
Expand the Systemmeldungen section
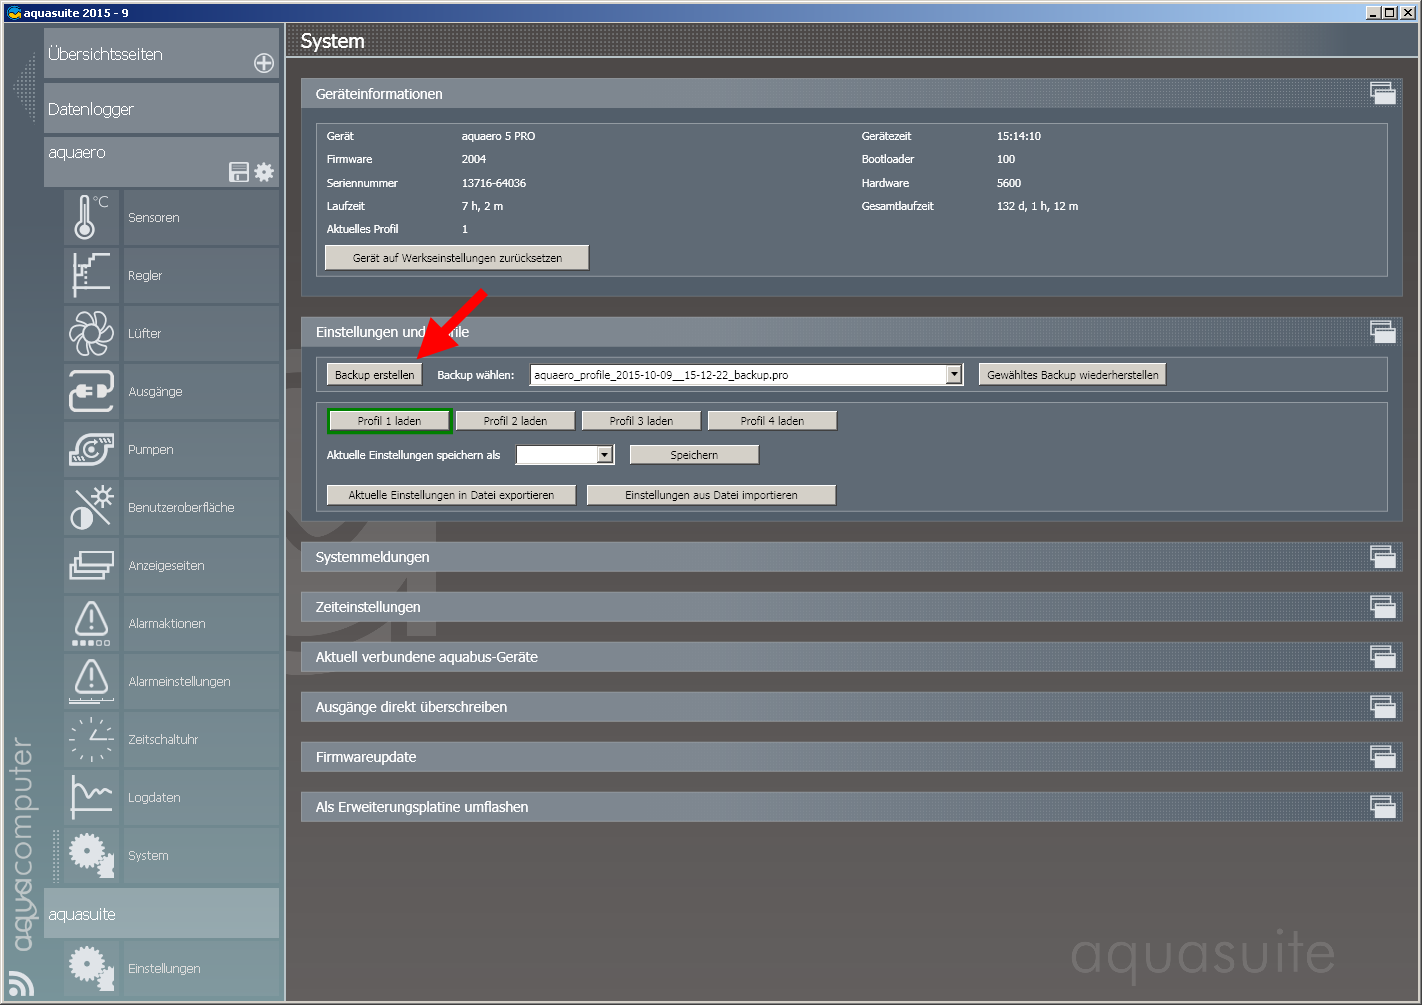[x=1383, y=557]
